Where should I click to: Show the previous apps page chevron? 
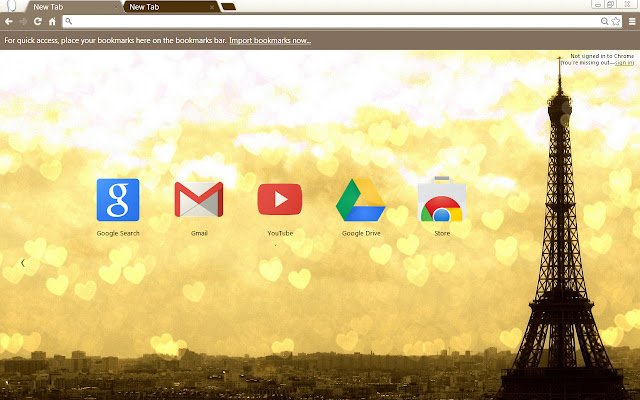tap(23, 263)
